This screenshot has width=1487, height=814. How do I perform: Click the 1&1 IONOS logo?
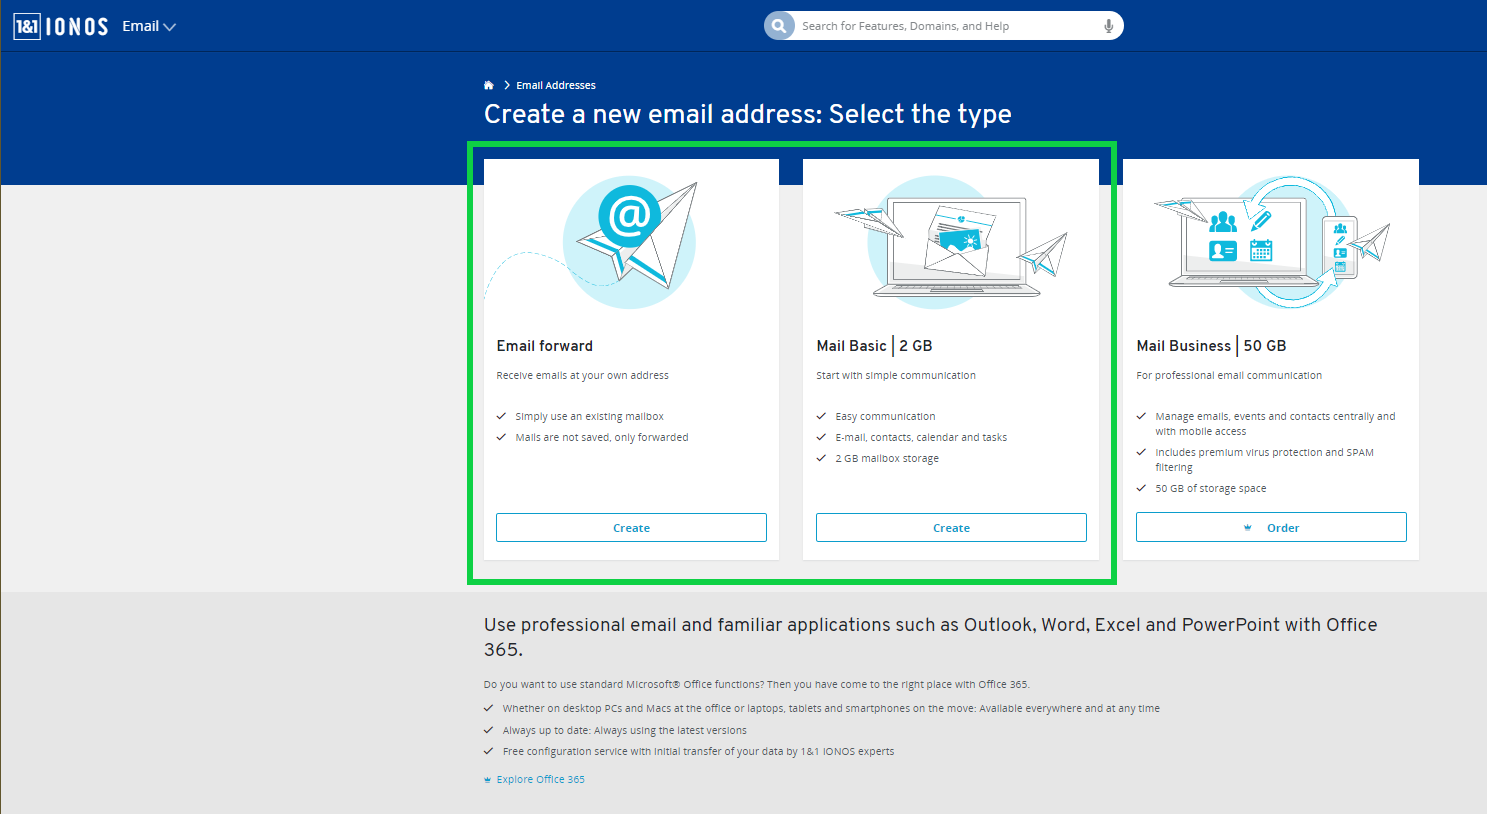pyautogui.click(x=61, y=26)
